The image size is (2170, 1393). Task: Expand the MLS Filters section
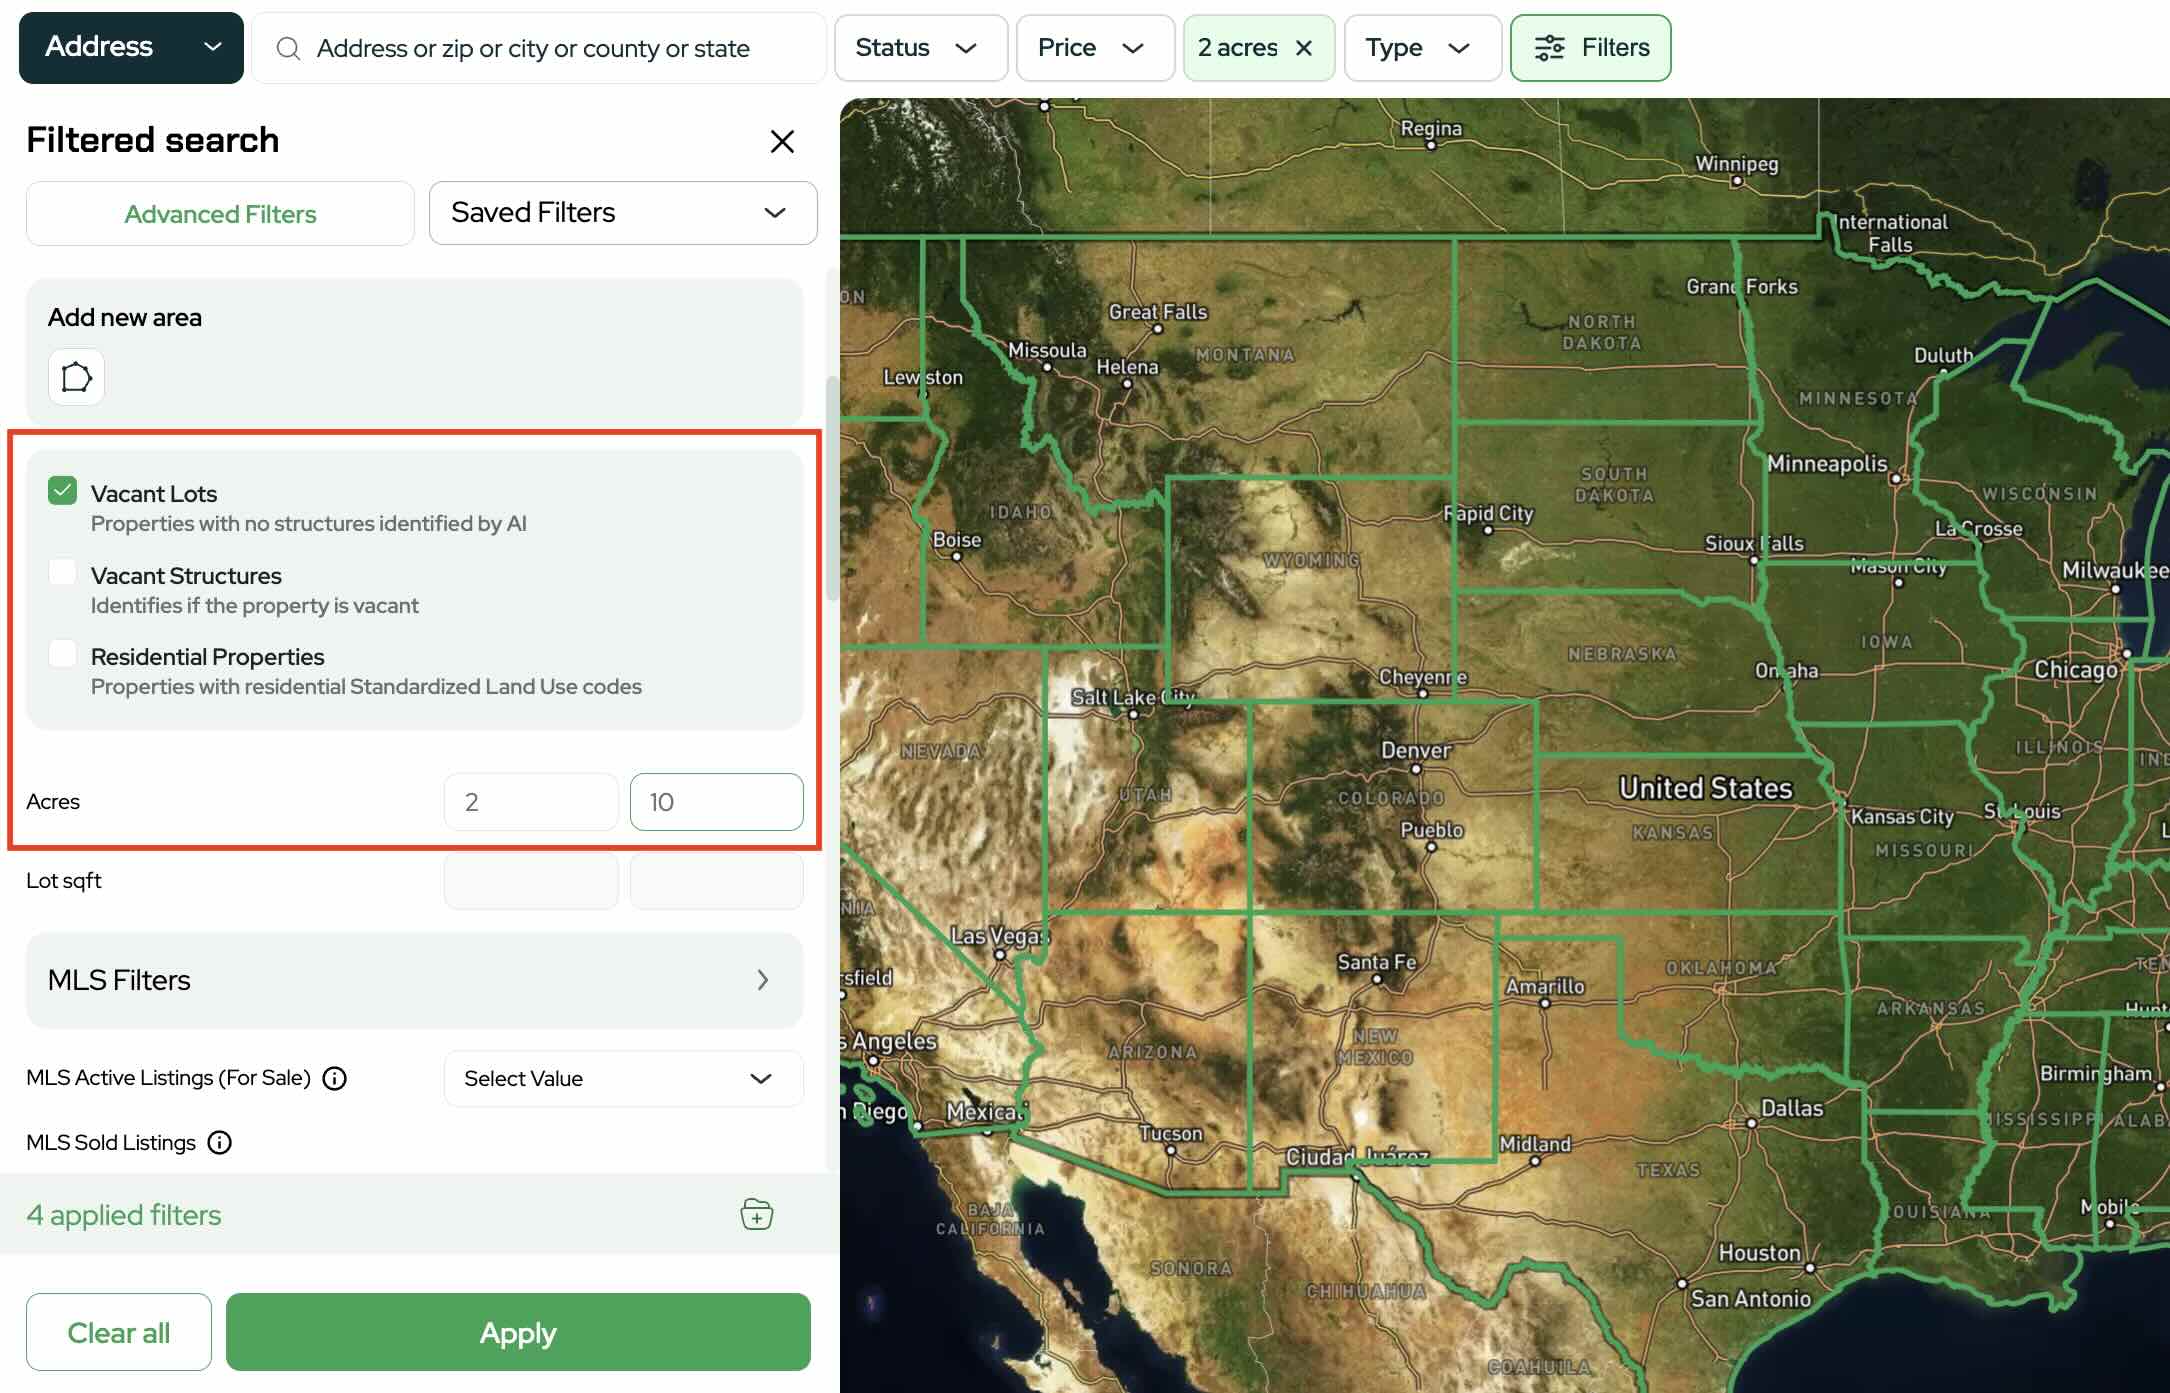tap(414, 980)
